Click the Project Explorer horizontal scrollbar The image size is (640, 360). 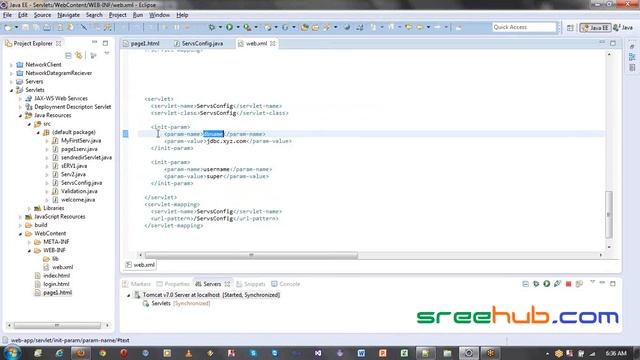pos(57,325)
